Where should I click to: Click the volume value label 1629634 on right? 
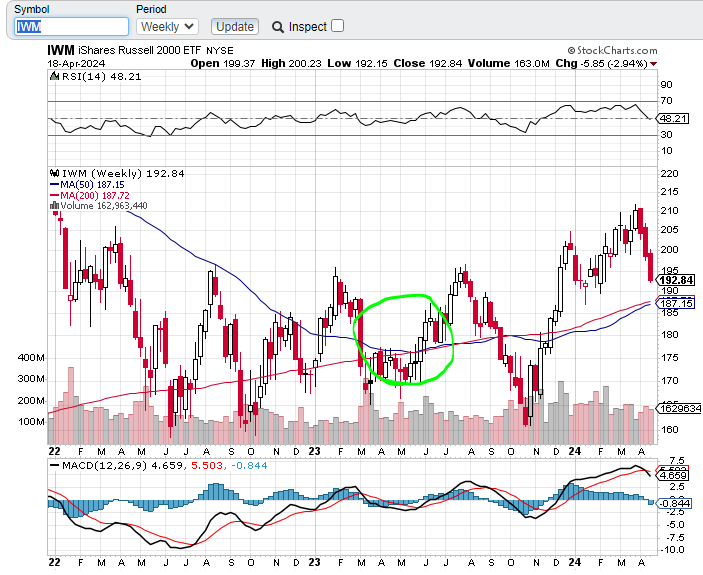[679, 409]
